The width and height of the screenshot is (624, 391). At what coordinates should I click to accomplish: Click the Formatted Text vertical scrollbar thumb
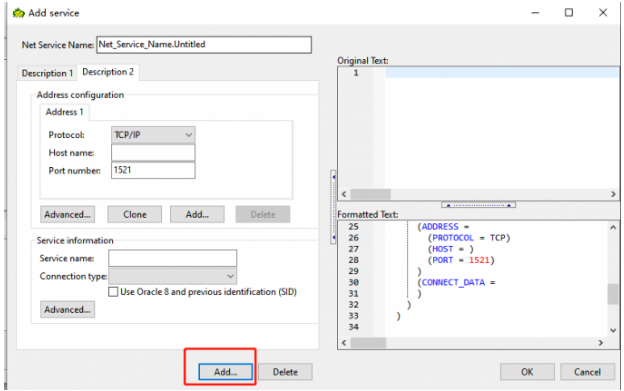(x=613, y=294)
